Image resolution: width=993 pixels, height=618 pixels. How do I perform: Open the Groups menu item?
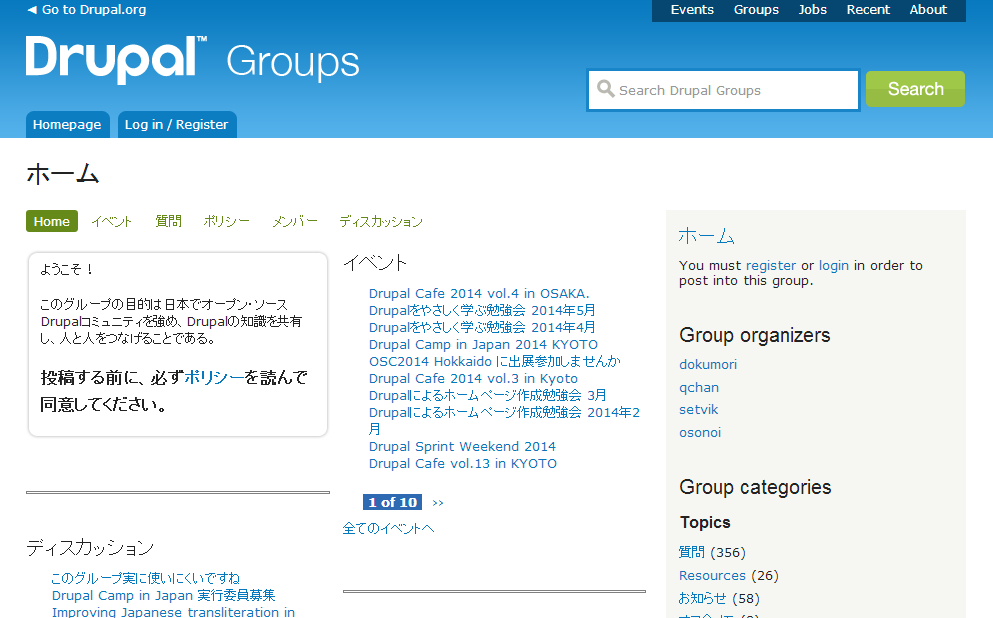click(x=756, y=9)
